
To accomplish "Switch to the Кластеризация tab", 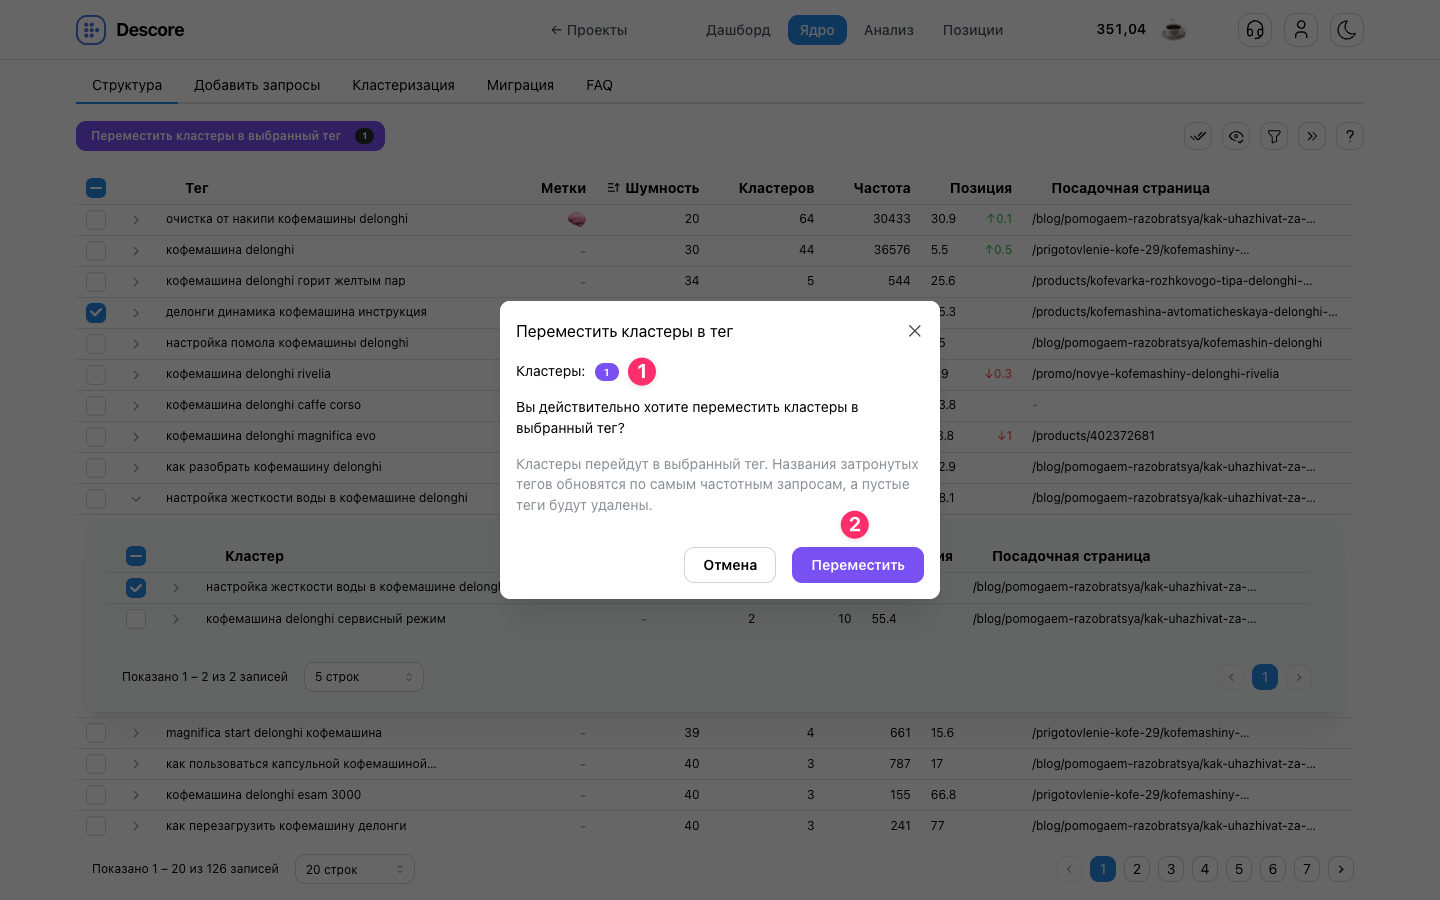I will (x=403, y=85).
